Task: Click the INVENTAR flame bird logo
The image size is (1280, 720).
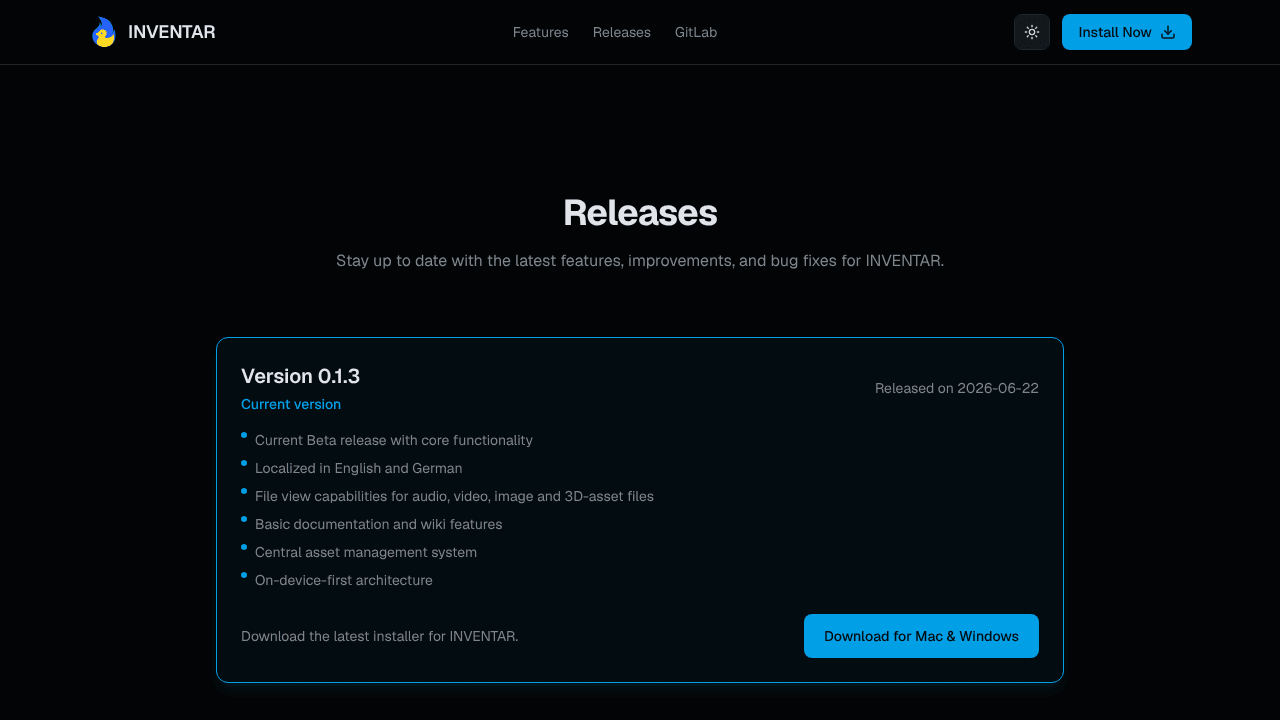Action: tap(103, 32)
